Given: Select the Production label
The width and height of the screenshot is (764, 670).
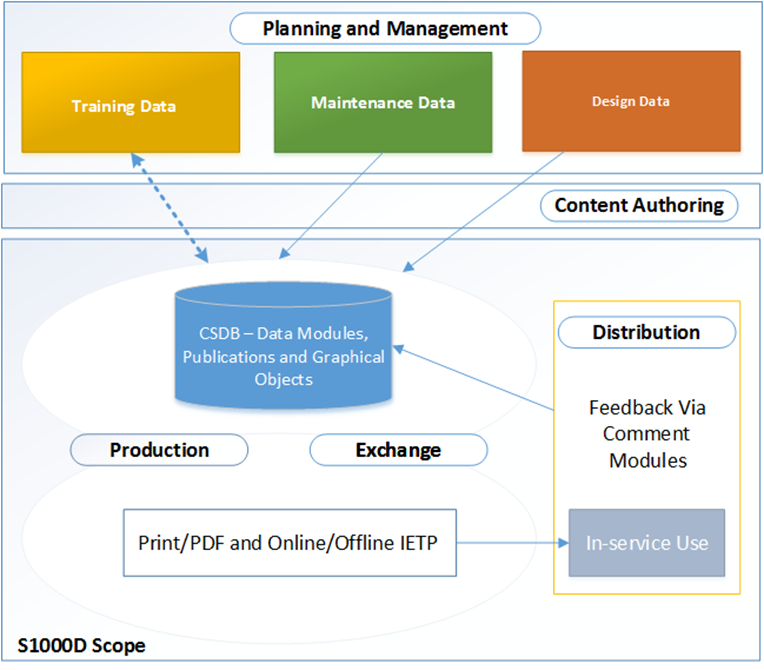Looking at the screenshot, I should (160, 450).
